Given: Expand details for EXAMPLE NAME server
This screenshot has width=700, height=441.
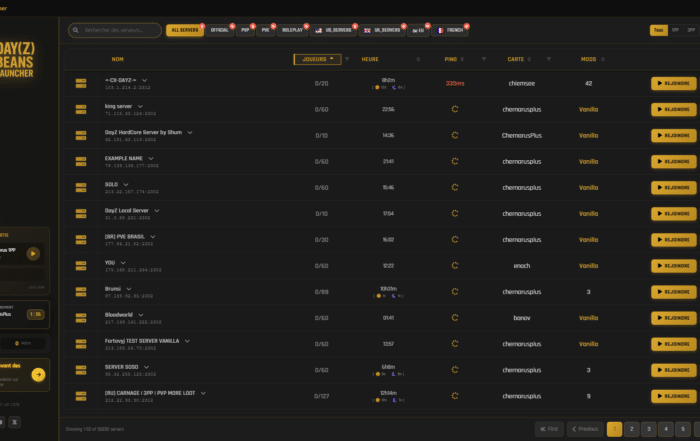Looking at the screenshot, I should click(x=151, y=158).
